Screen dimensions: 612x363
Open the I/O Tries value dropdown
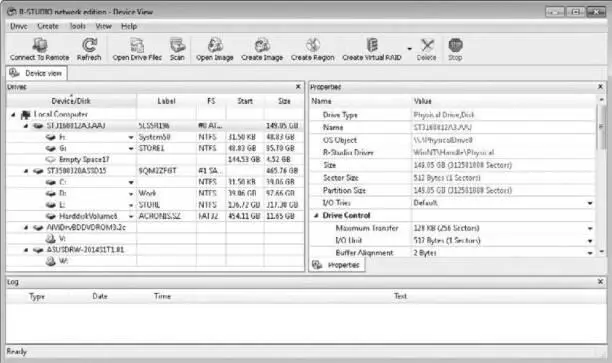590,203
